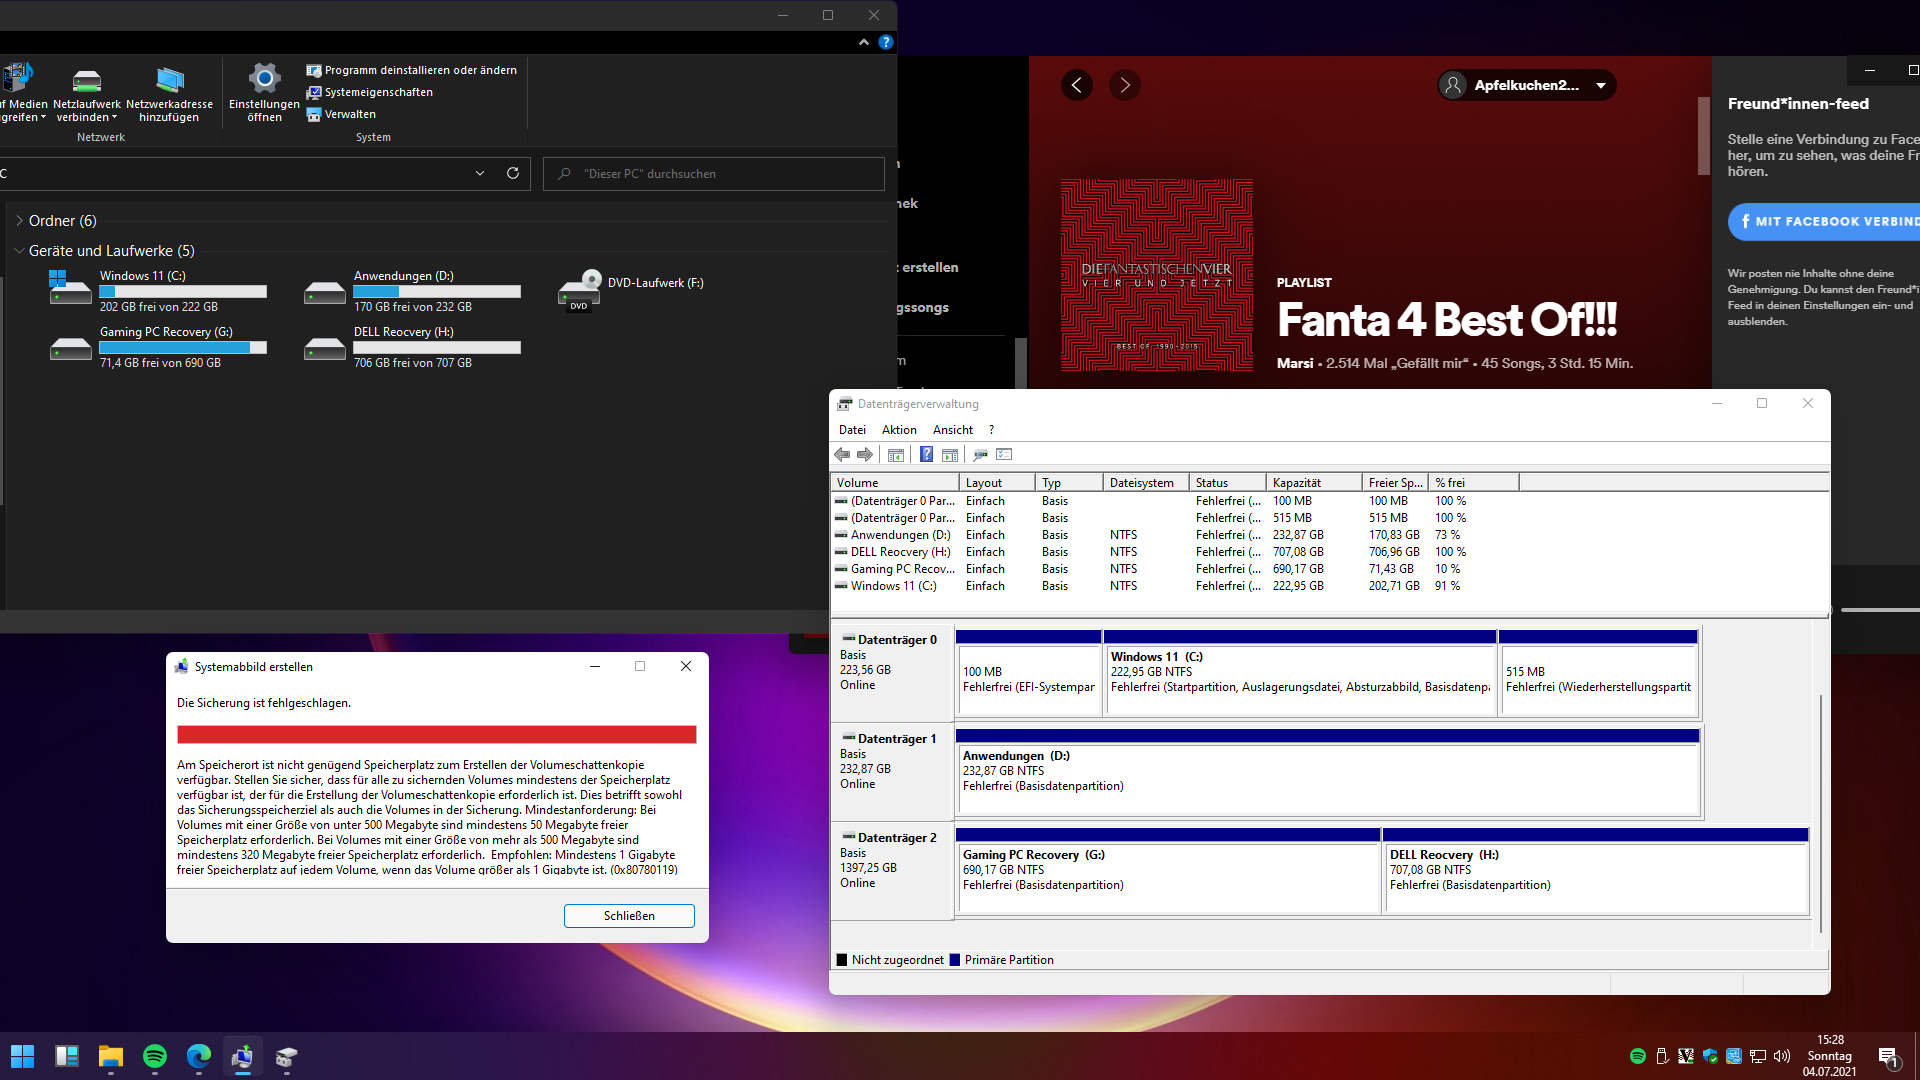Select the Windows 11 (C:) drive in Explorer

click(160, 291)
